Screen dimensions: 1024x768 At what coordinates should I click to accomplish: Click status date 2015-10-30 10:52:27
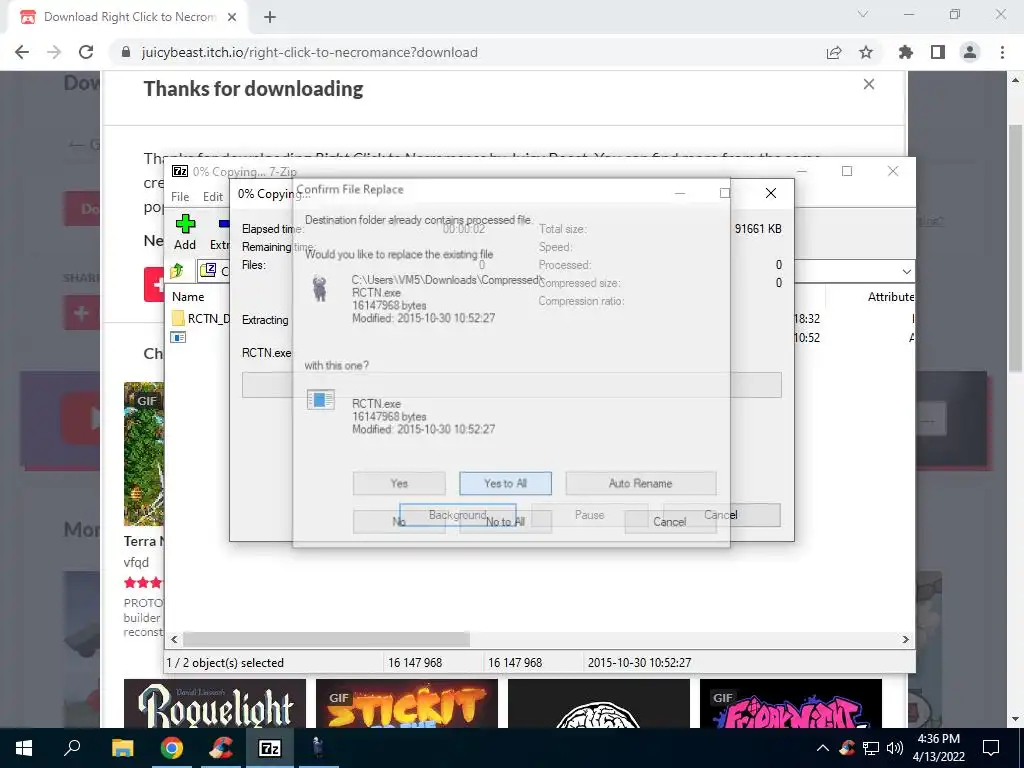(639, 662)
